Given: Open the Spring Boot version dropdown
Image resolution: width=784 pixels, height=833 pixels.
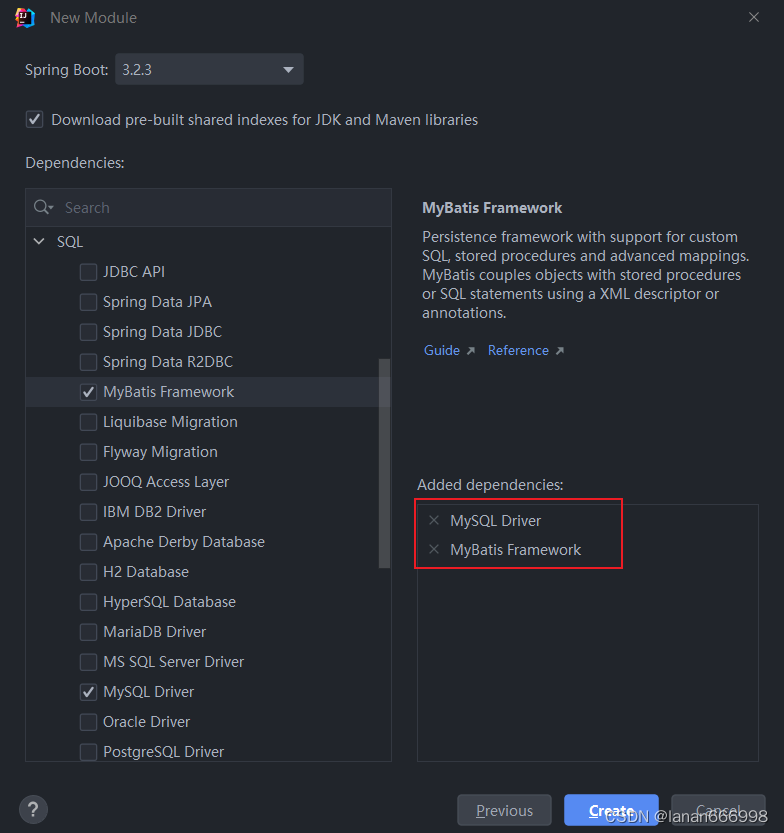Looking at the screenshot, I should pyautogui.click(x=209, y=69).
